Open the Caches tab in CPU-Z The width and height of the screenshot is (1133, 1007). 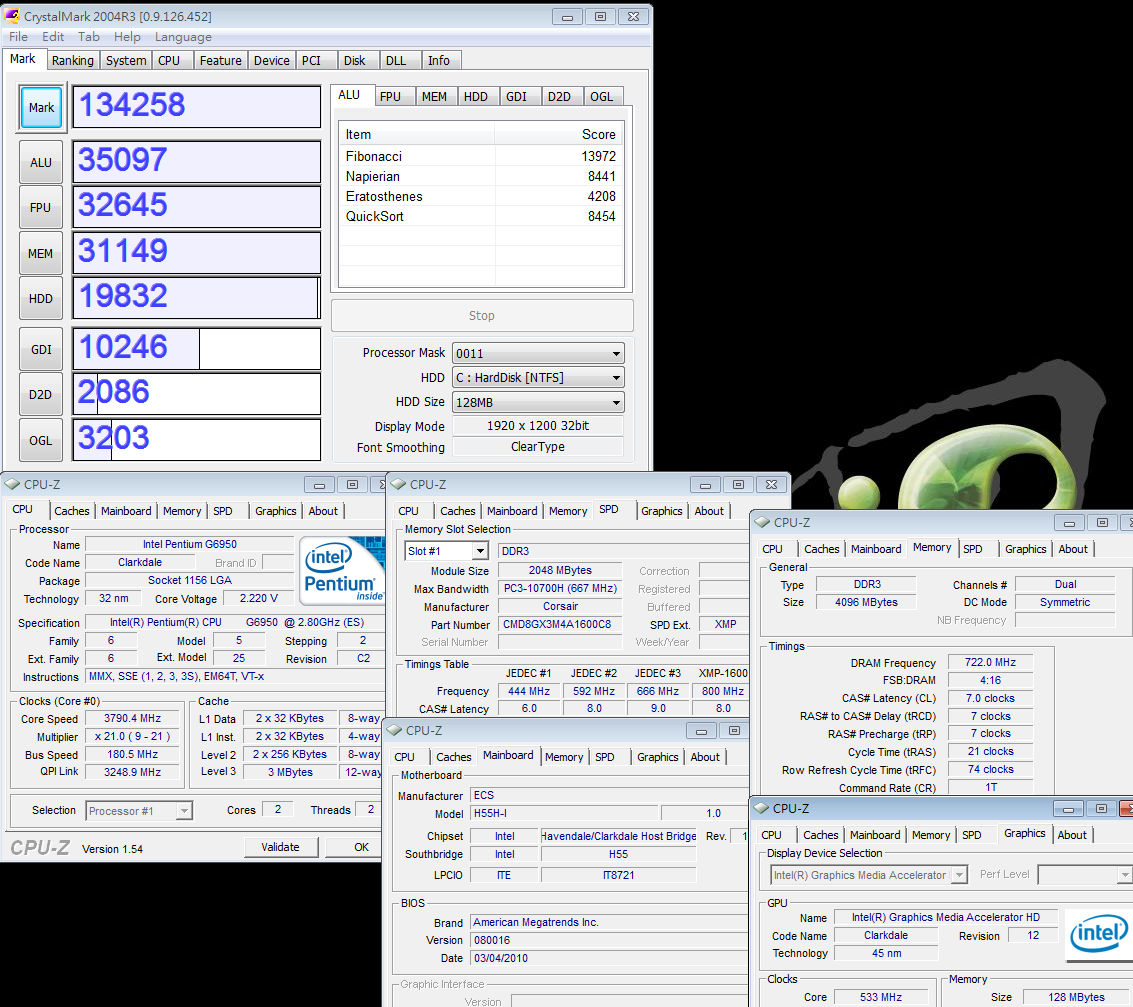click(x=72, y=511)
